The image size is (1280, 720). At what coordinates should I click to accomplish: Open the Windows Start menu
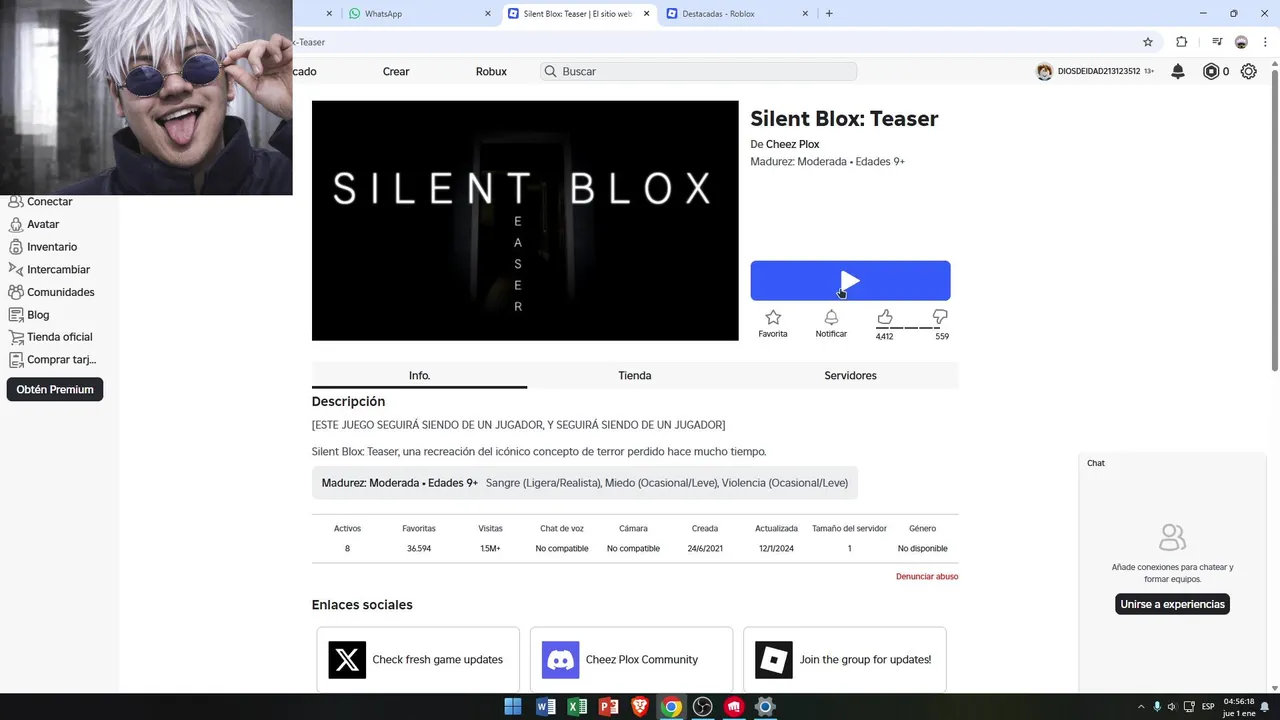click(x=513, y=707)
